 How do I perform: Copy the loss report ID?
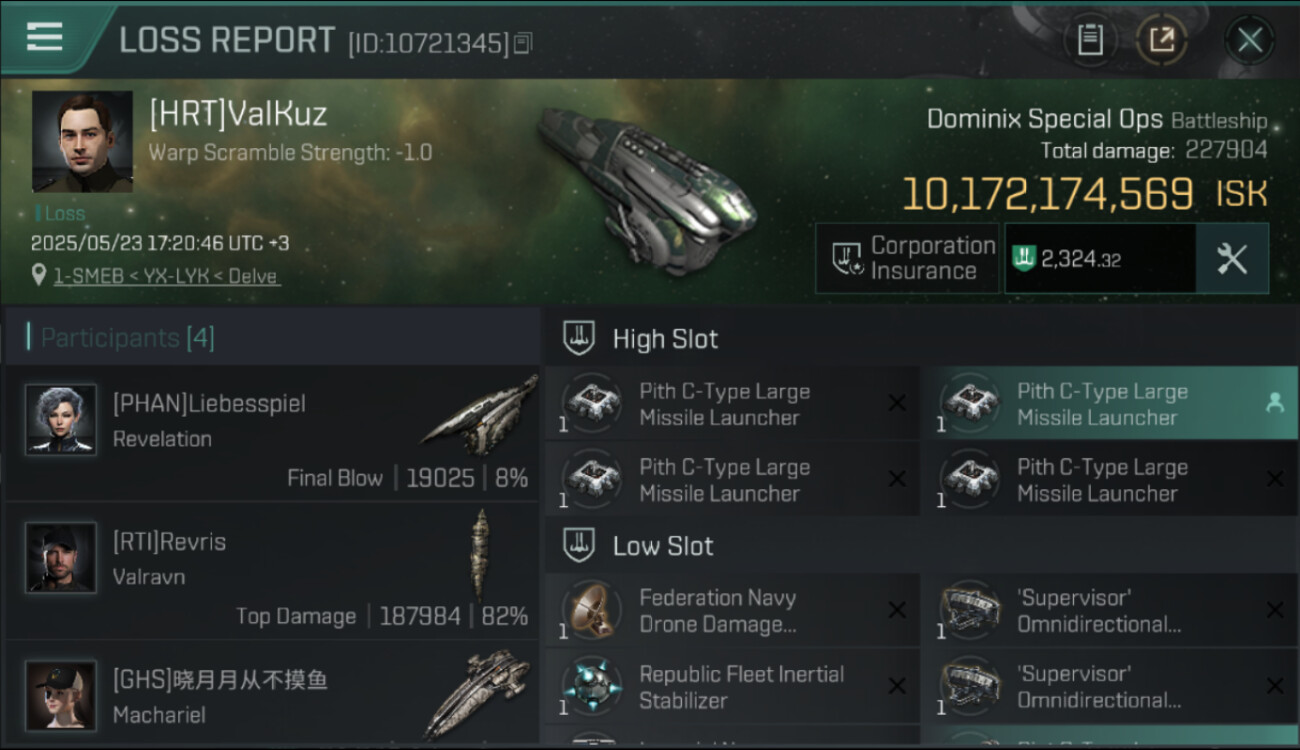point(523,43)
